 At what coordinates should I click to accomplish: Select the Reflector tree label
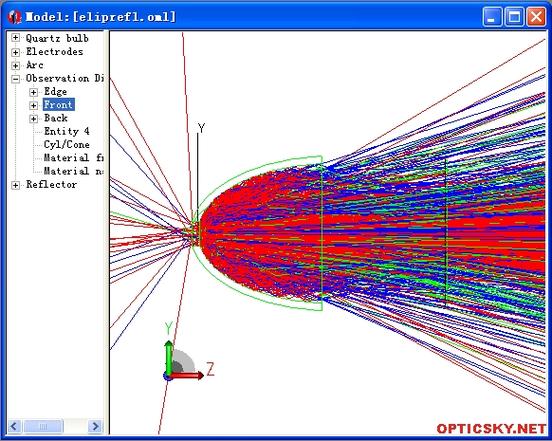tap(51, 184)
